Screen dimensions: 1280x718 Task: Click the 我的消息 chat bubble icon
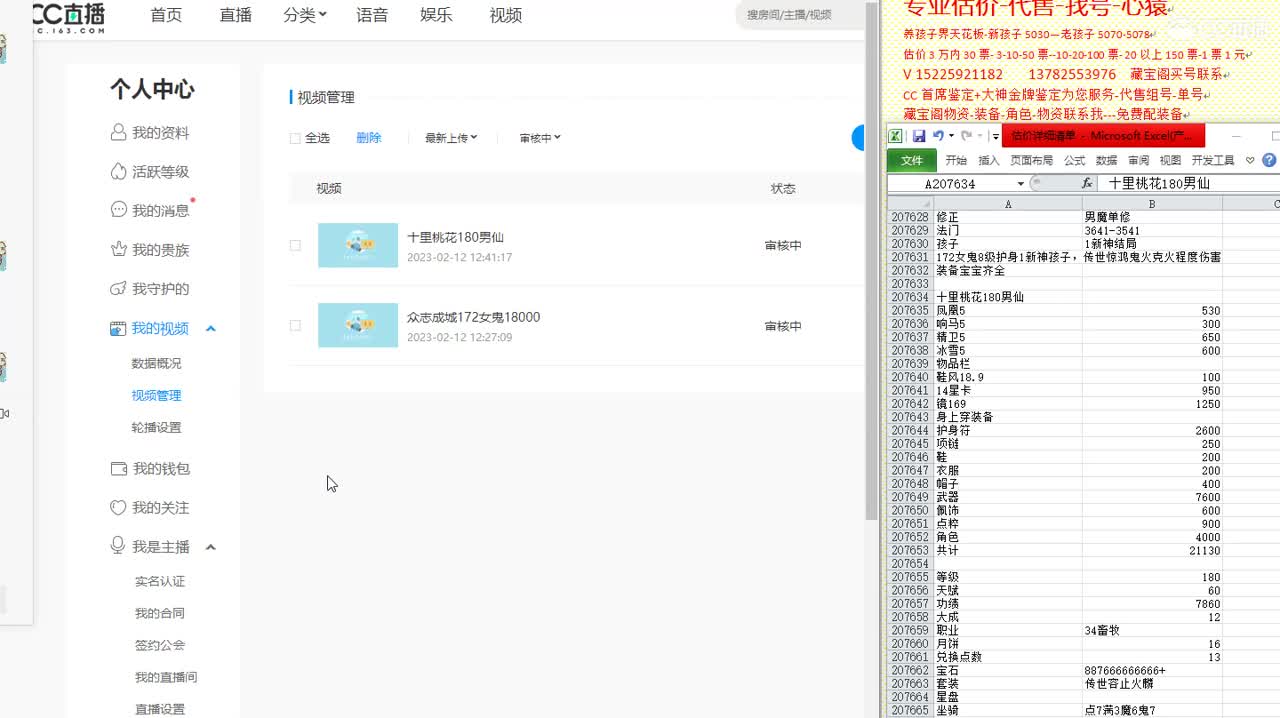click(118, 210)
